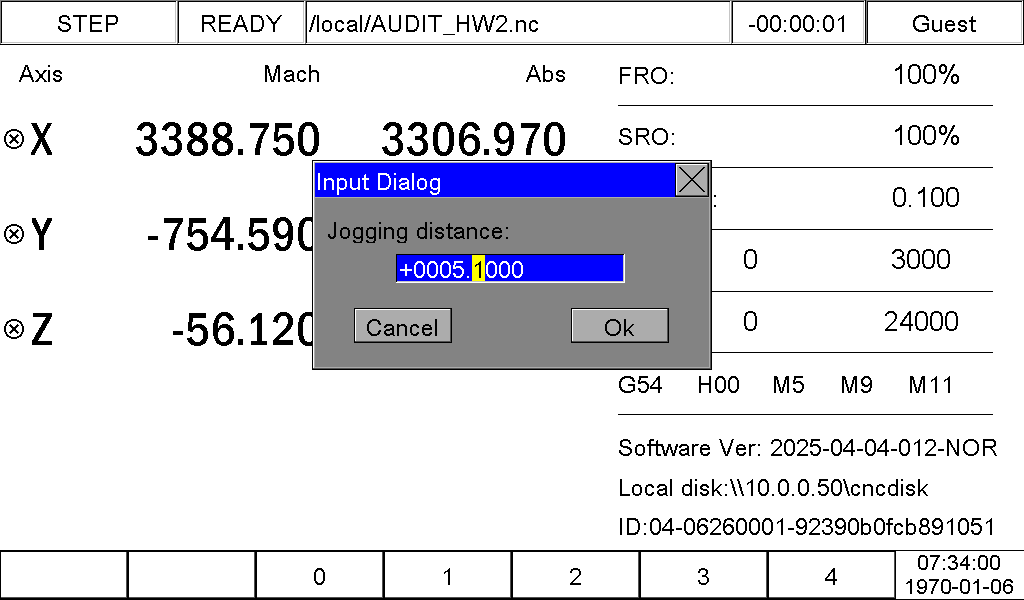The height and width of the screenshot is (600, 1024).
Task: Click the SRO 100% override value
Action: (926, 136)
